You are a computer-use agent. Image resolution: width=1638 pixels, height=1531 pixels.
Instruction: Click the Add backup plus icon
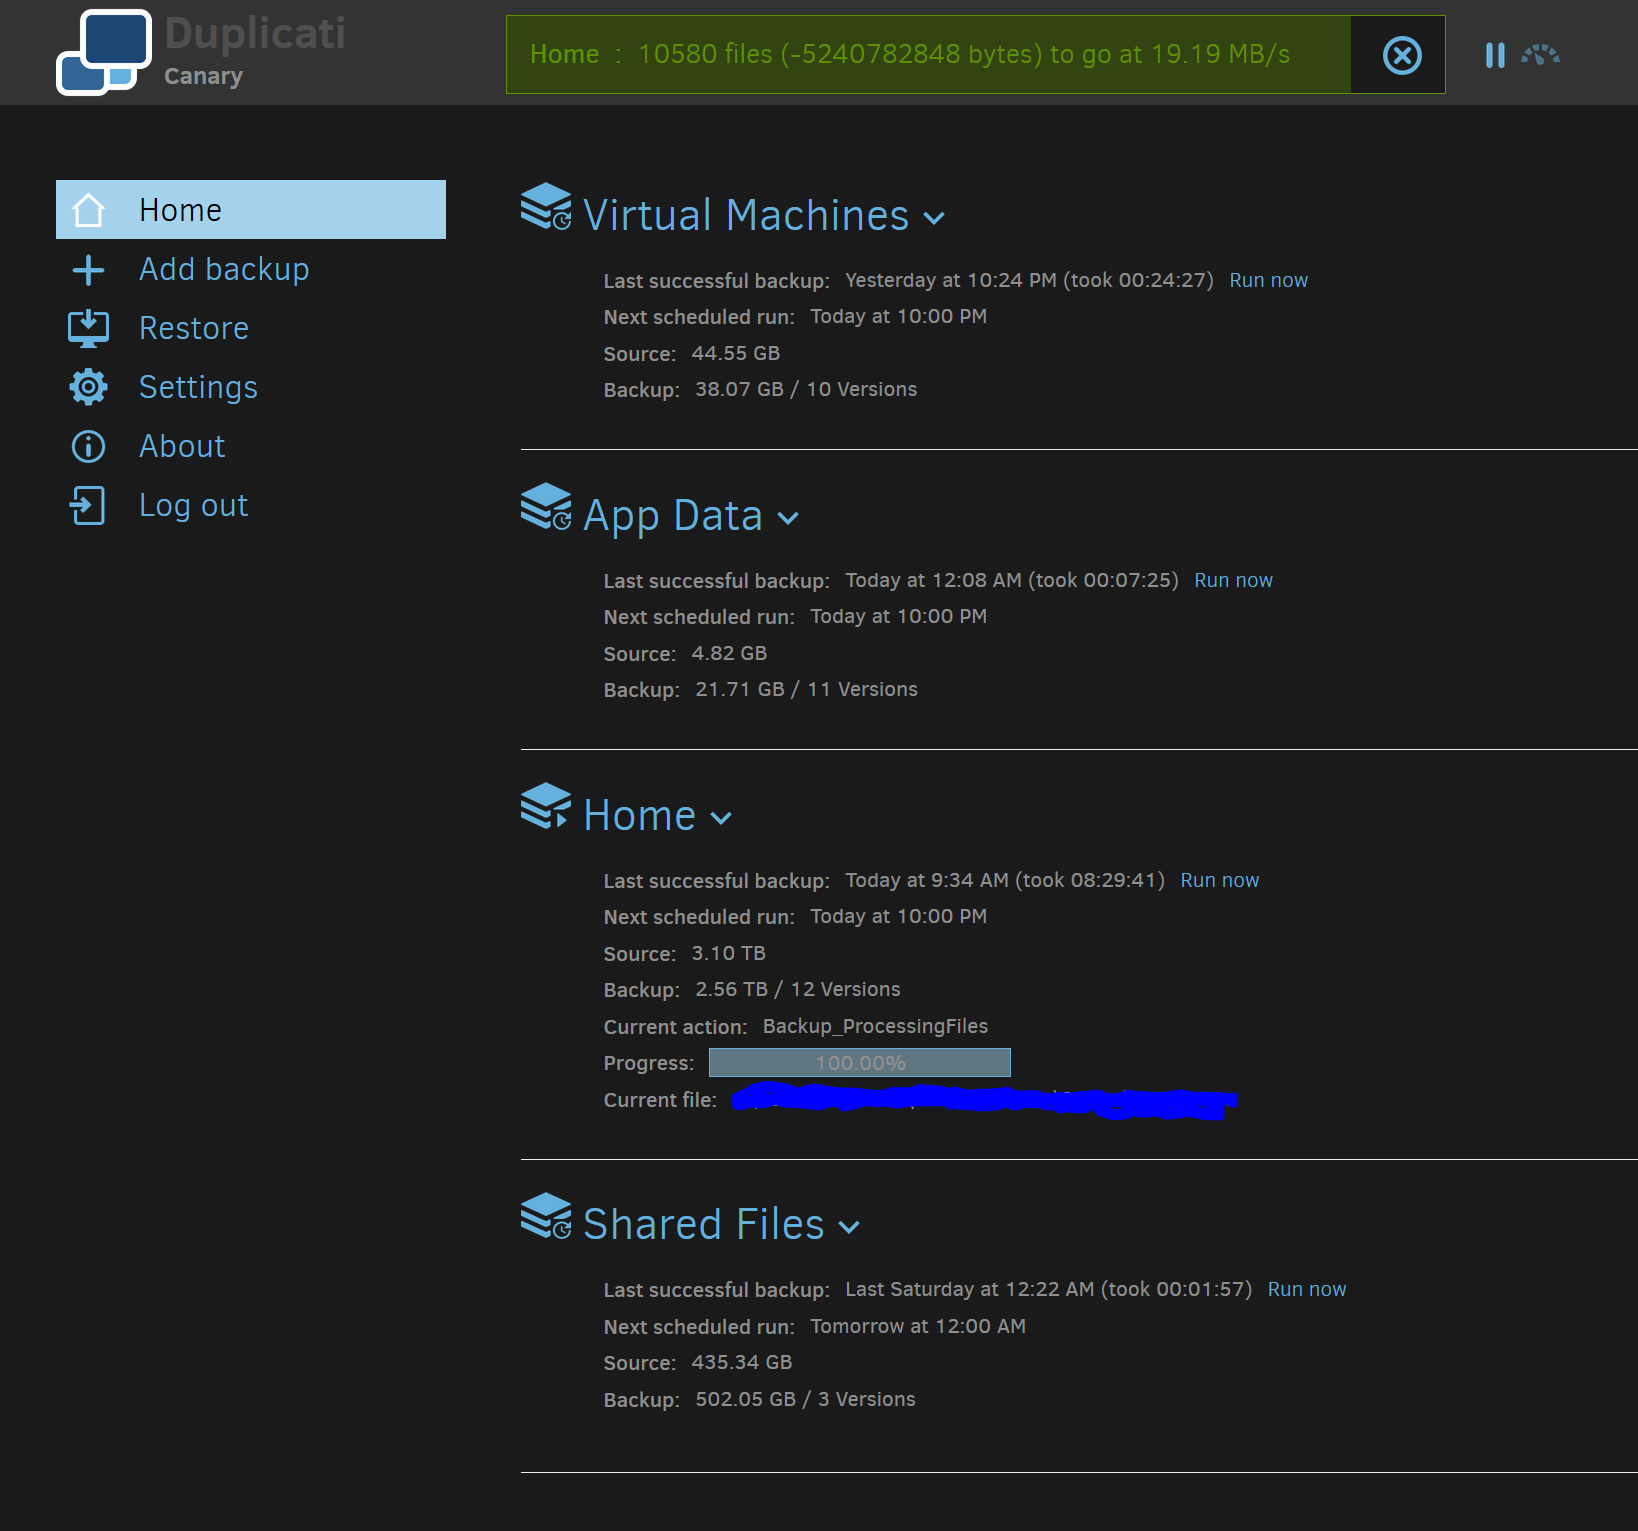tap(88, 269)
